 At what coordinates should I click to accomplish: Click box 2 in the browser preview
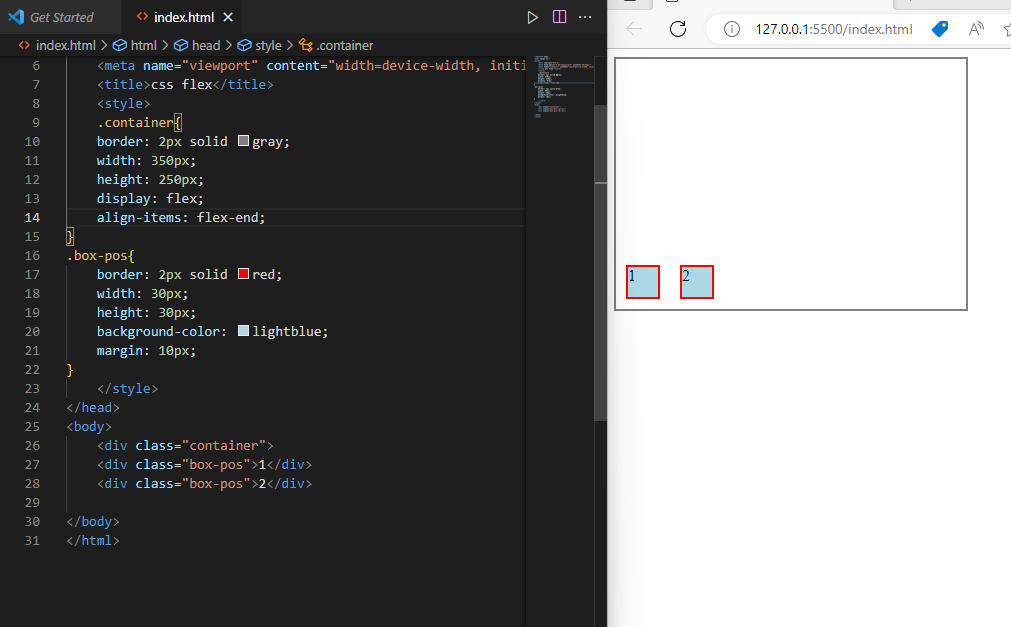tap(697, 282)
